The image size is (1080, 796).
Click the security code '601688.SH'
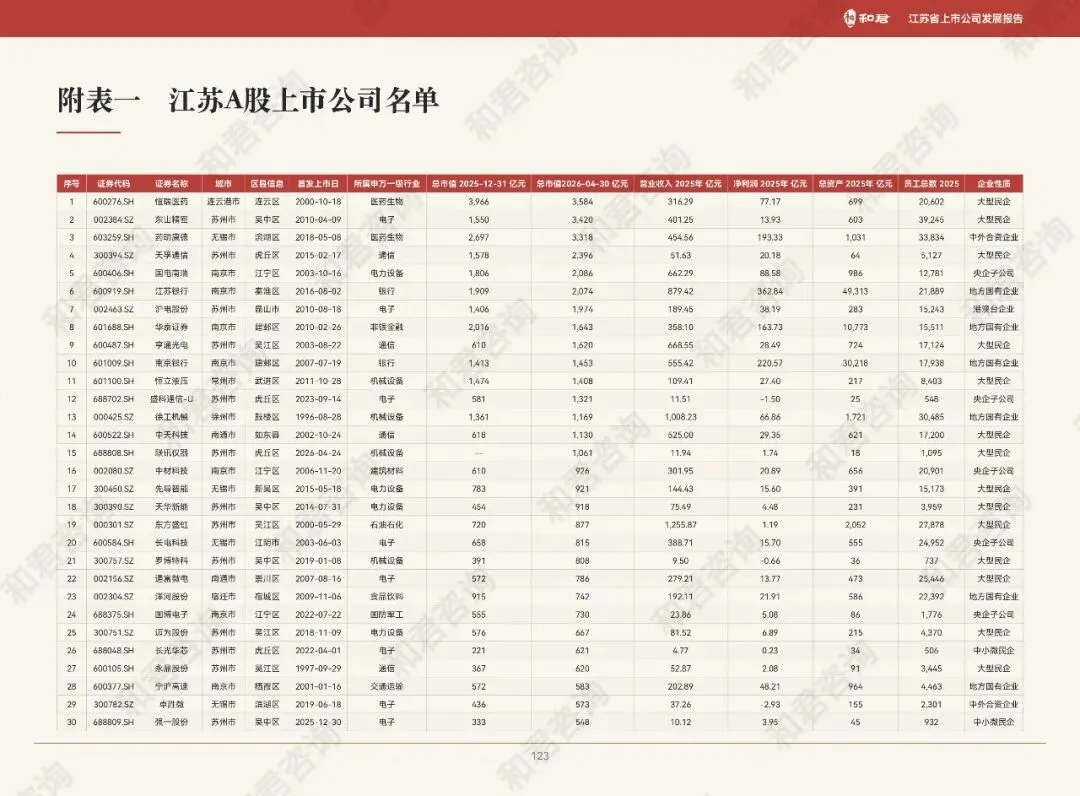[114, 327]
